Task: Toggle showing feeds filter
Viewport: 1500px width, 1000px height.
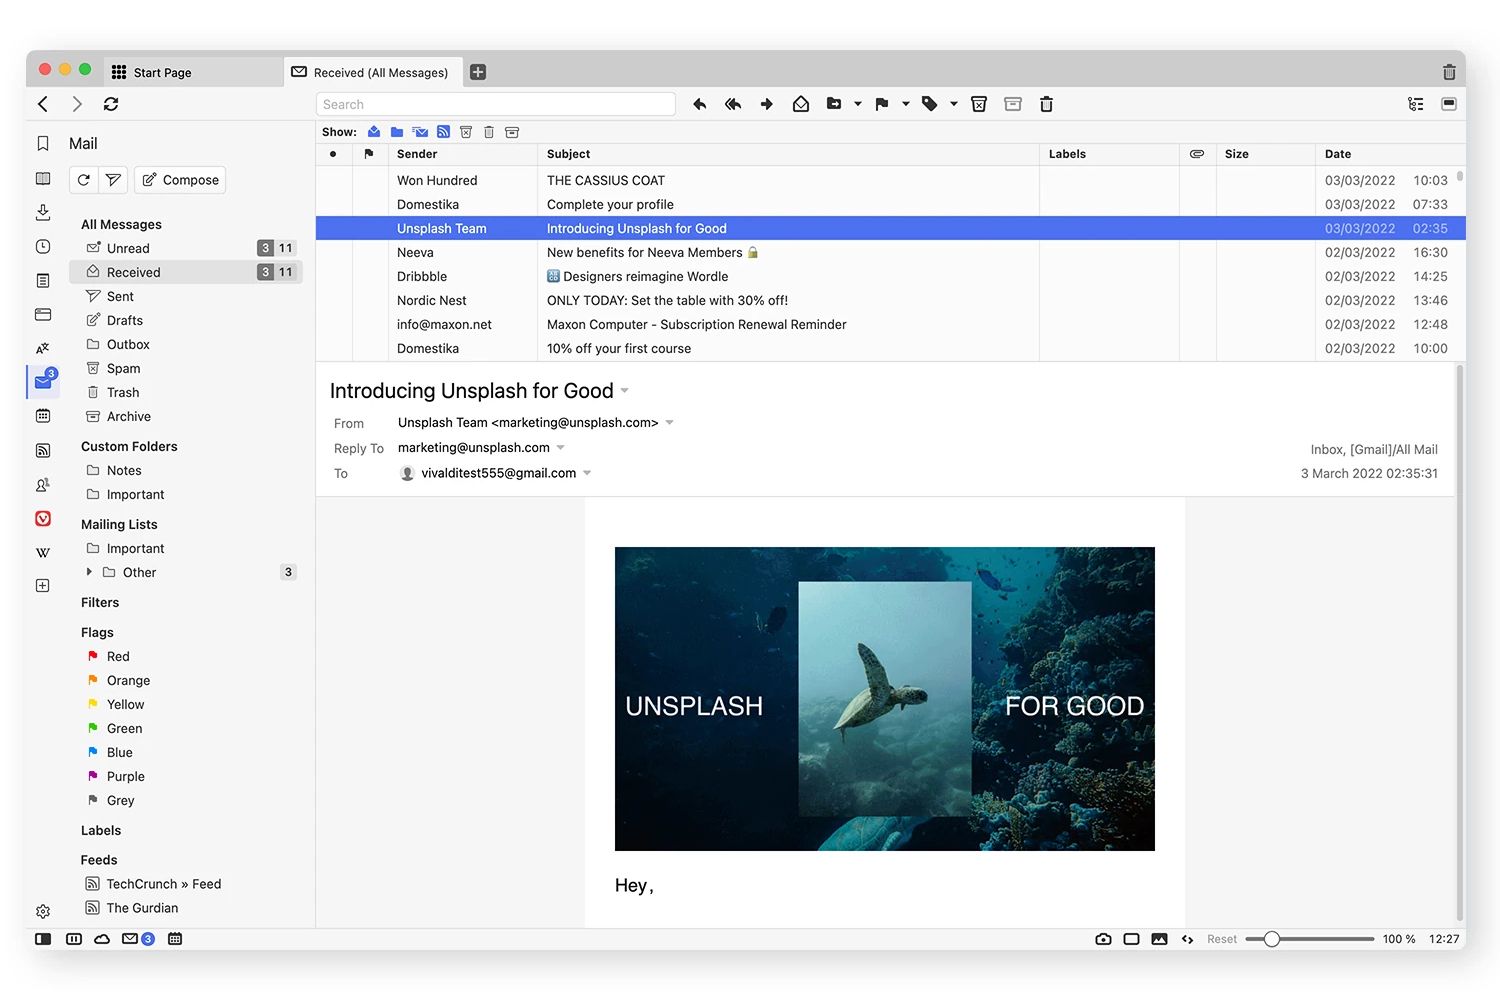Action: pyautogui.click(x=443, y=132)
